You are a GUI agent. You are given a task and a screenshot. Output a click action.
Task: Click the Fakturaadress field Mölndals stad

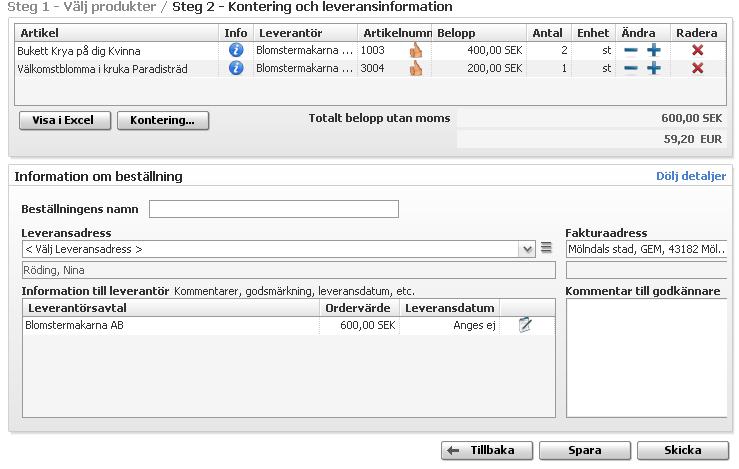646,249
